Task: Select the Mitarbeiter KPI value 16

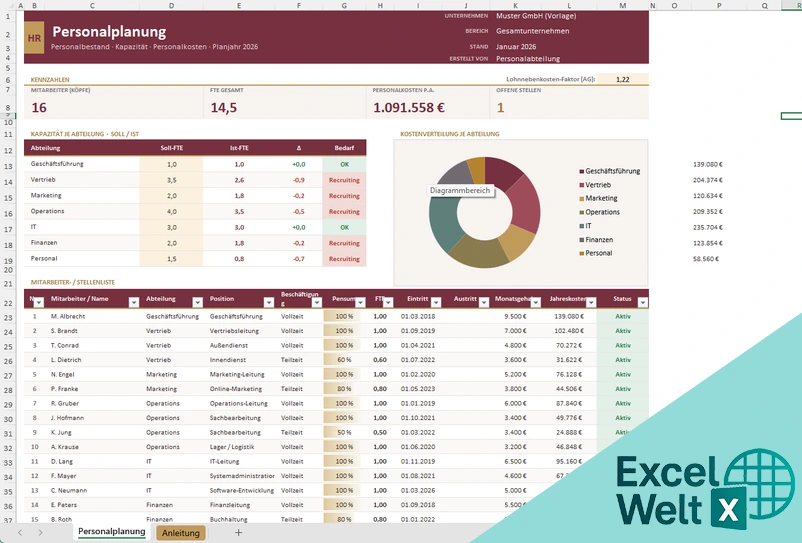Action: click(x=39, y=107)
